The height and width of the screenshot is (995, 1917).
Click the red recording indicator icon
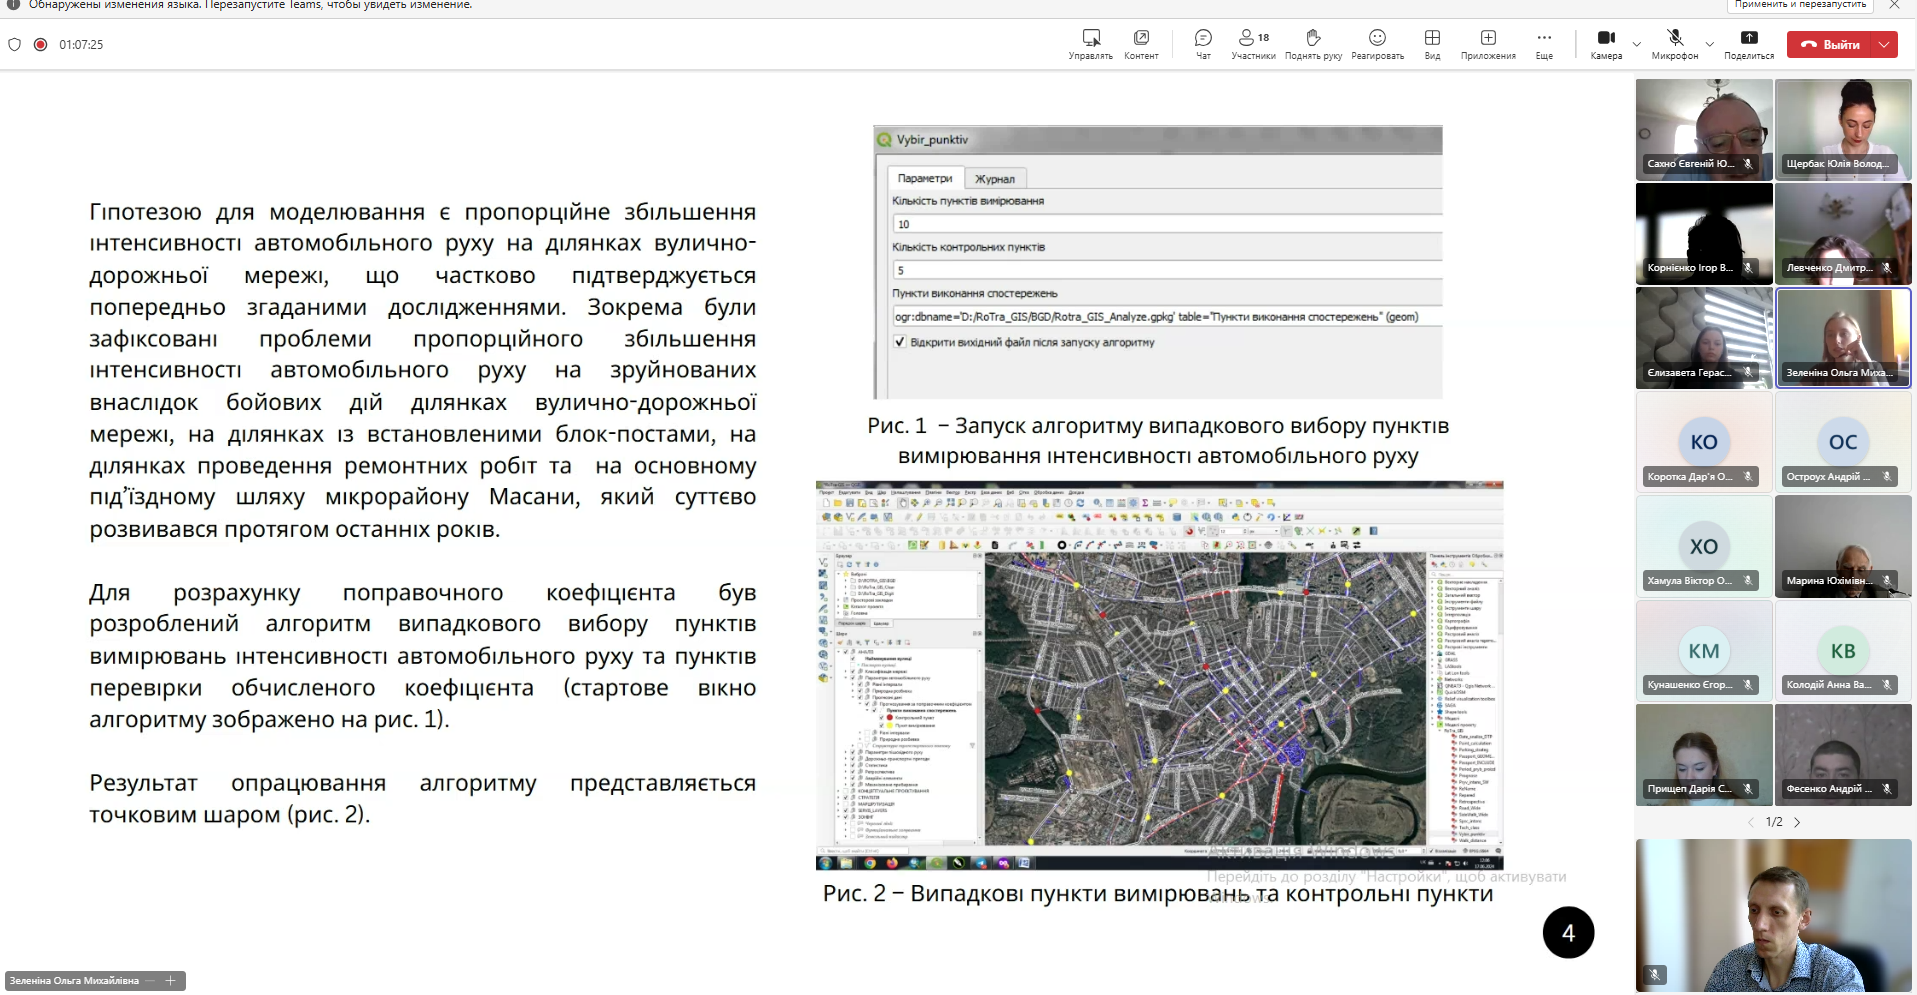tap(40, 44)
